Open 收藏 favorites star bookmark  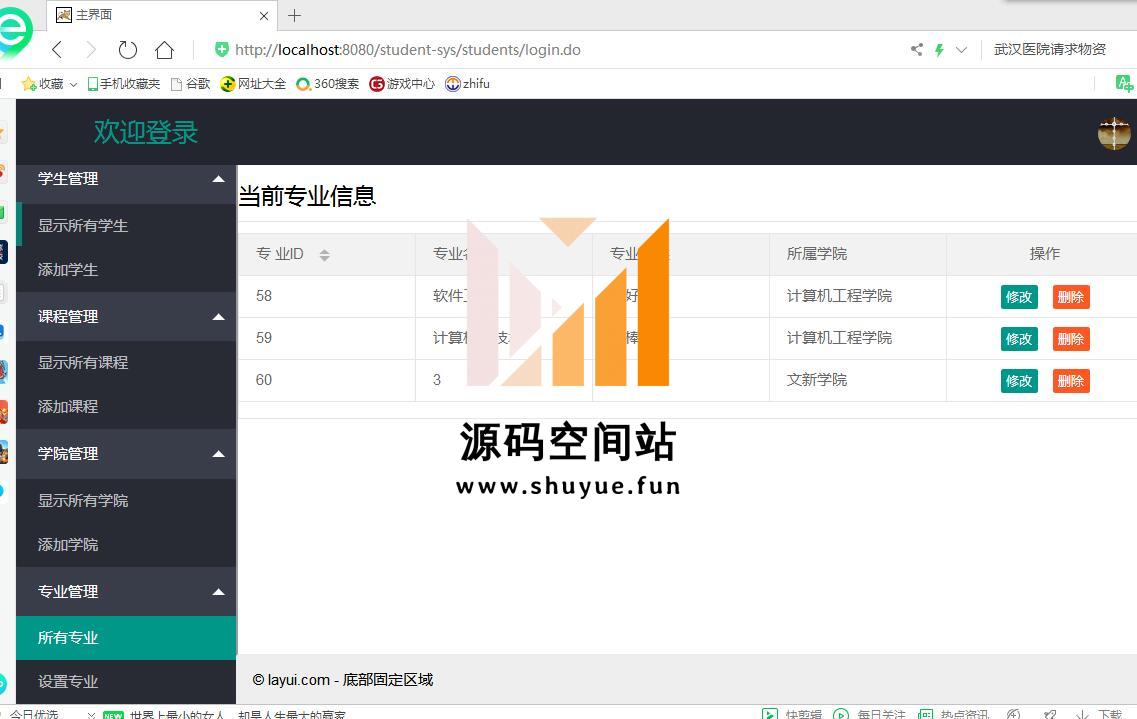click(x=43, y=83)
